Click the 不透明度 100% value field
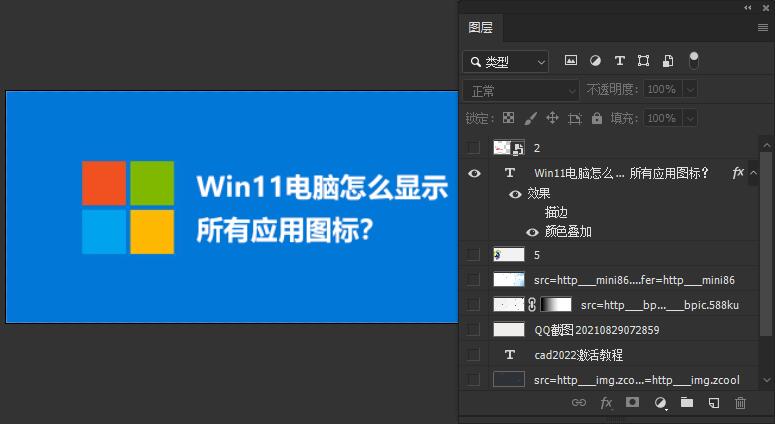 663,89
